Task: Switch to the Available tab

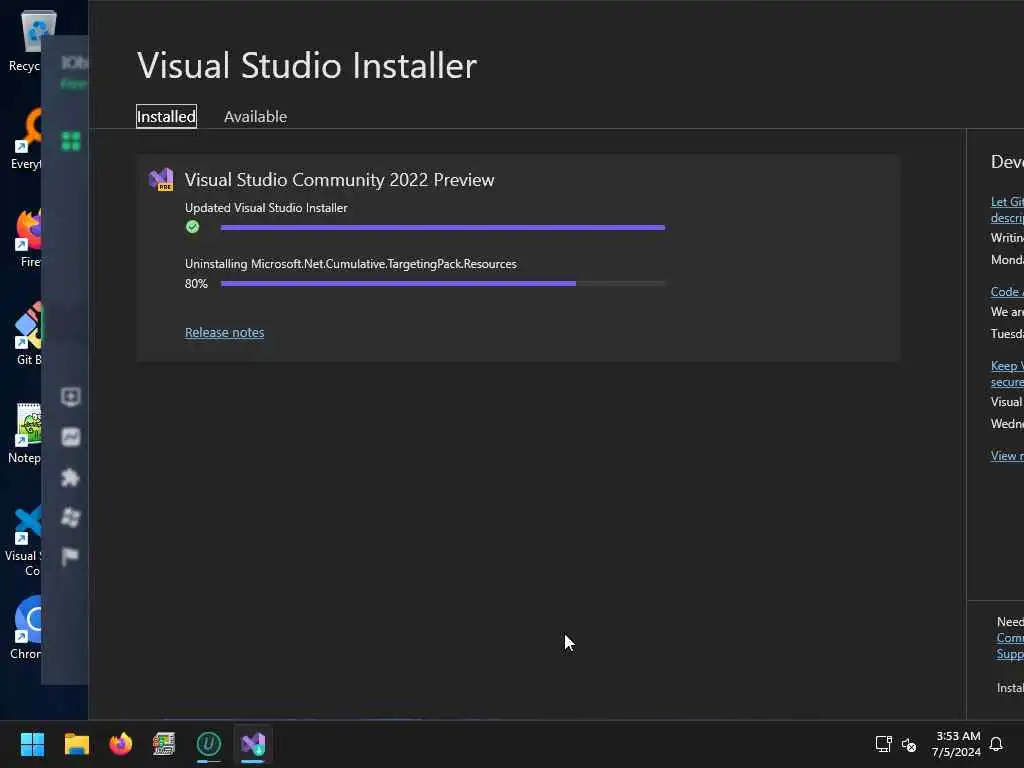Action: tap(255, 116)
